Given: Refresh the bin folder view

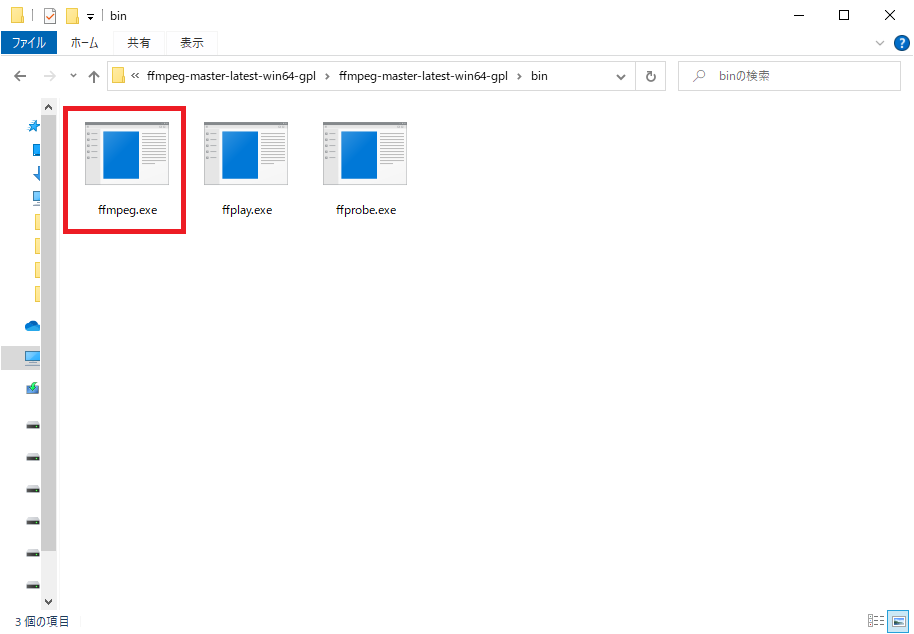Looking at the screenshot, I should [x=651, y=76].
